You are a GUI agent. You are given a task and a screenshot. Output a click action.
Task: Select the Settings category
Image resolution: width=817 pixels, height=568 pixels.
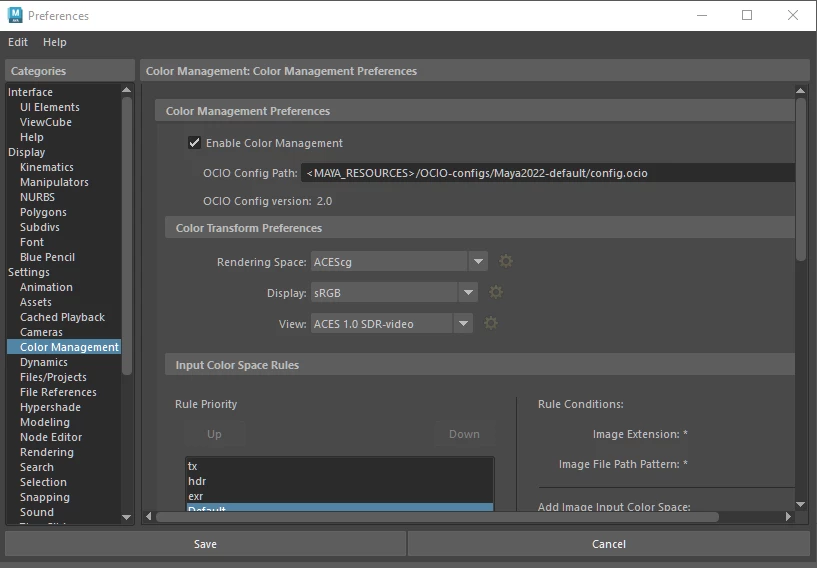pos(29,272)
